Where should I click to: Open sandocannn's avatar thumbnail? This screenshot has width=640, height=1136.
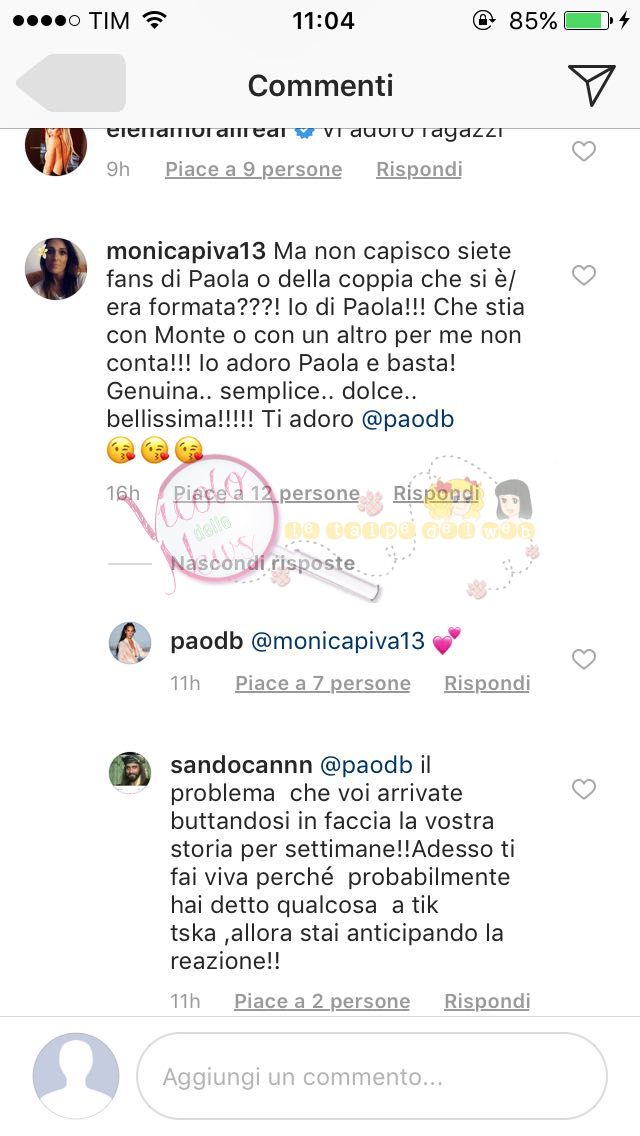[x=130, y=773]
